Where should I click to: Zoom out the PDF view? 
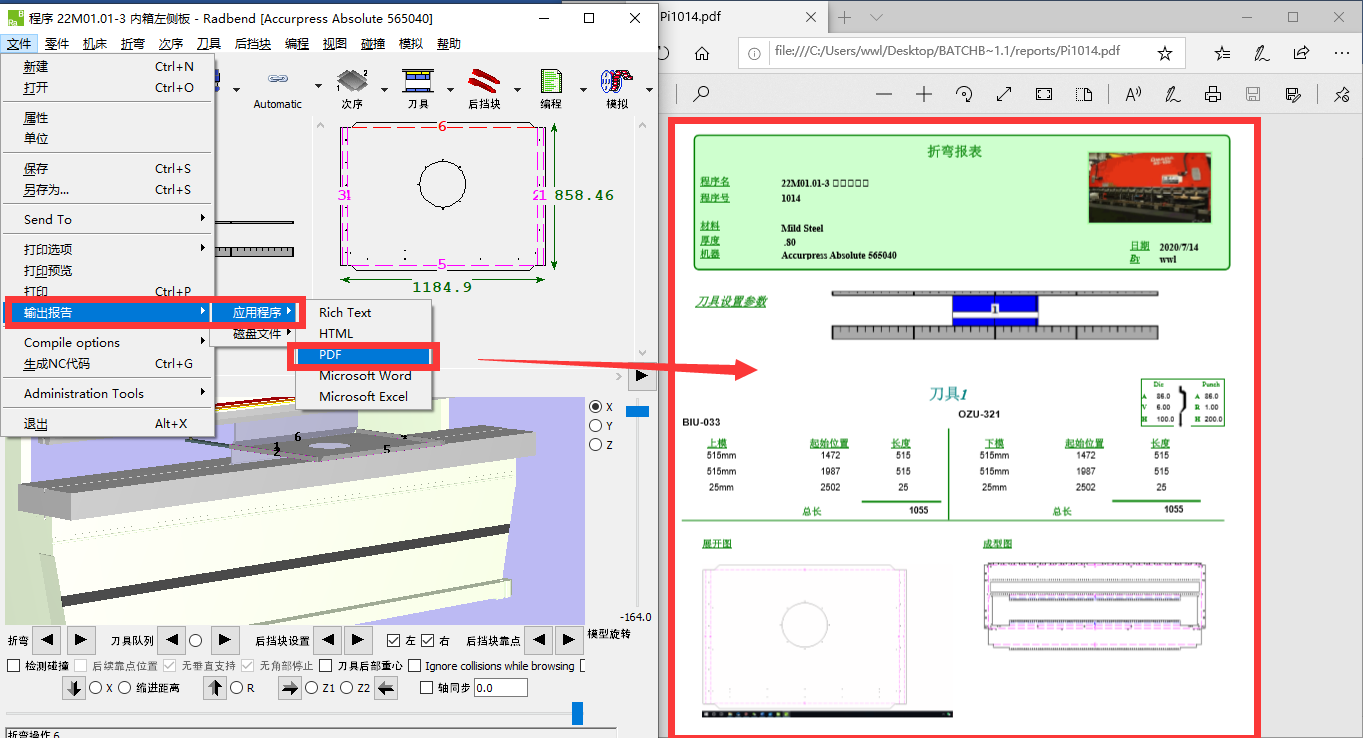coord(883,94)
